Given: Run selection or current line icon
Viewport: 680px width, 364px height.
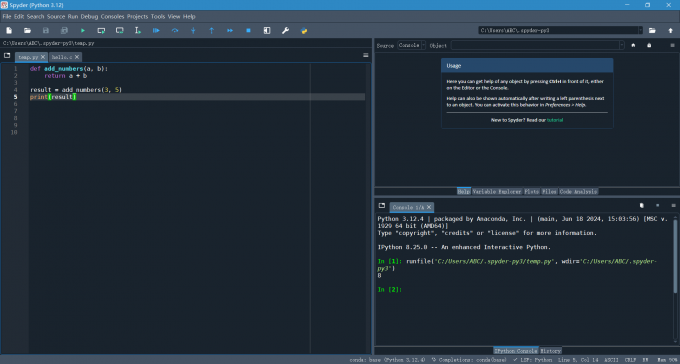Looking at the screenshot, I should [138, 30].
